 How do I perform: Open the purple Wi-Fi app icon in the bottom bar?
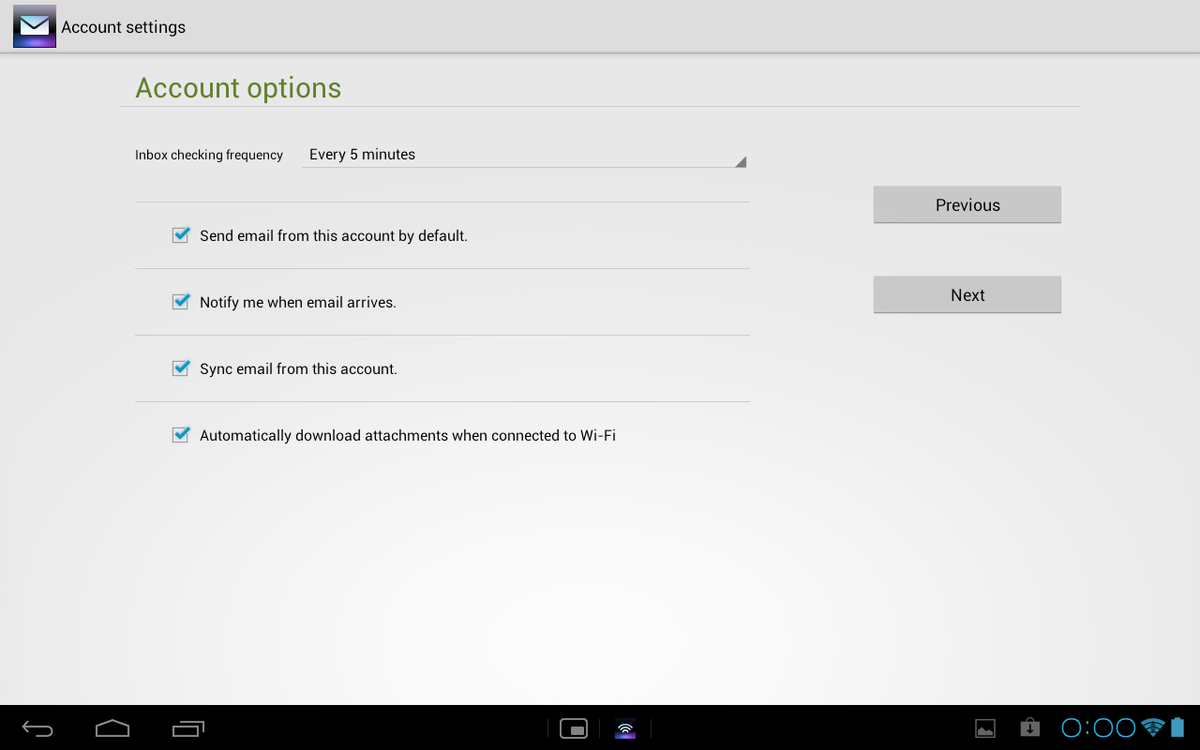[625, 728]
